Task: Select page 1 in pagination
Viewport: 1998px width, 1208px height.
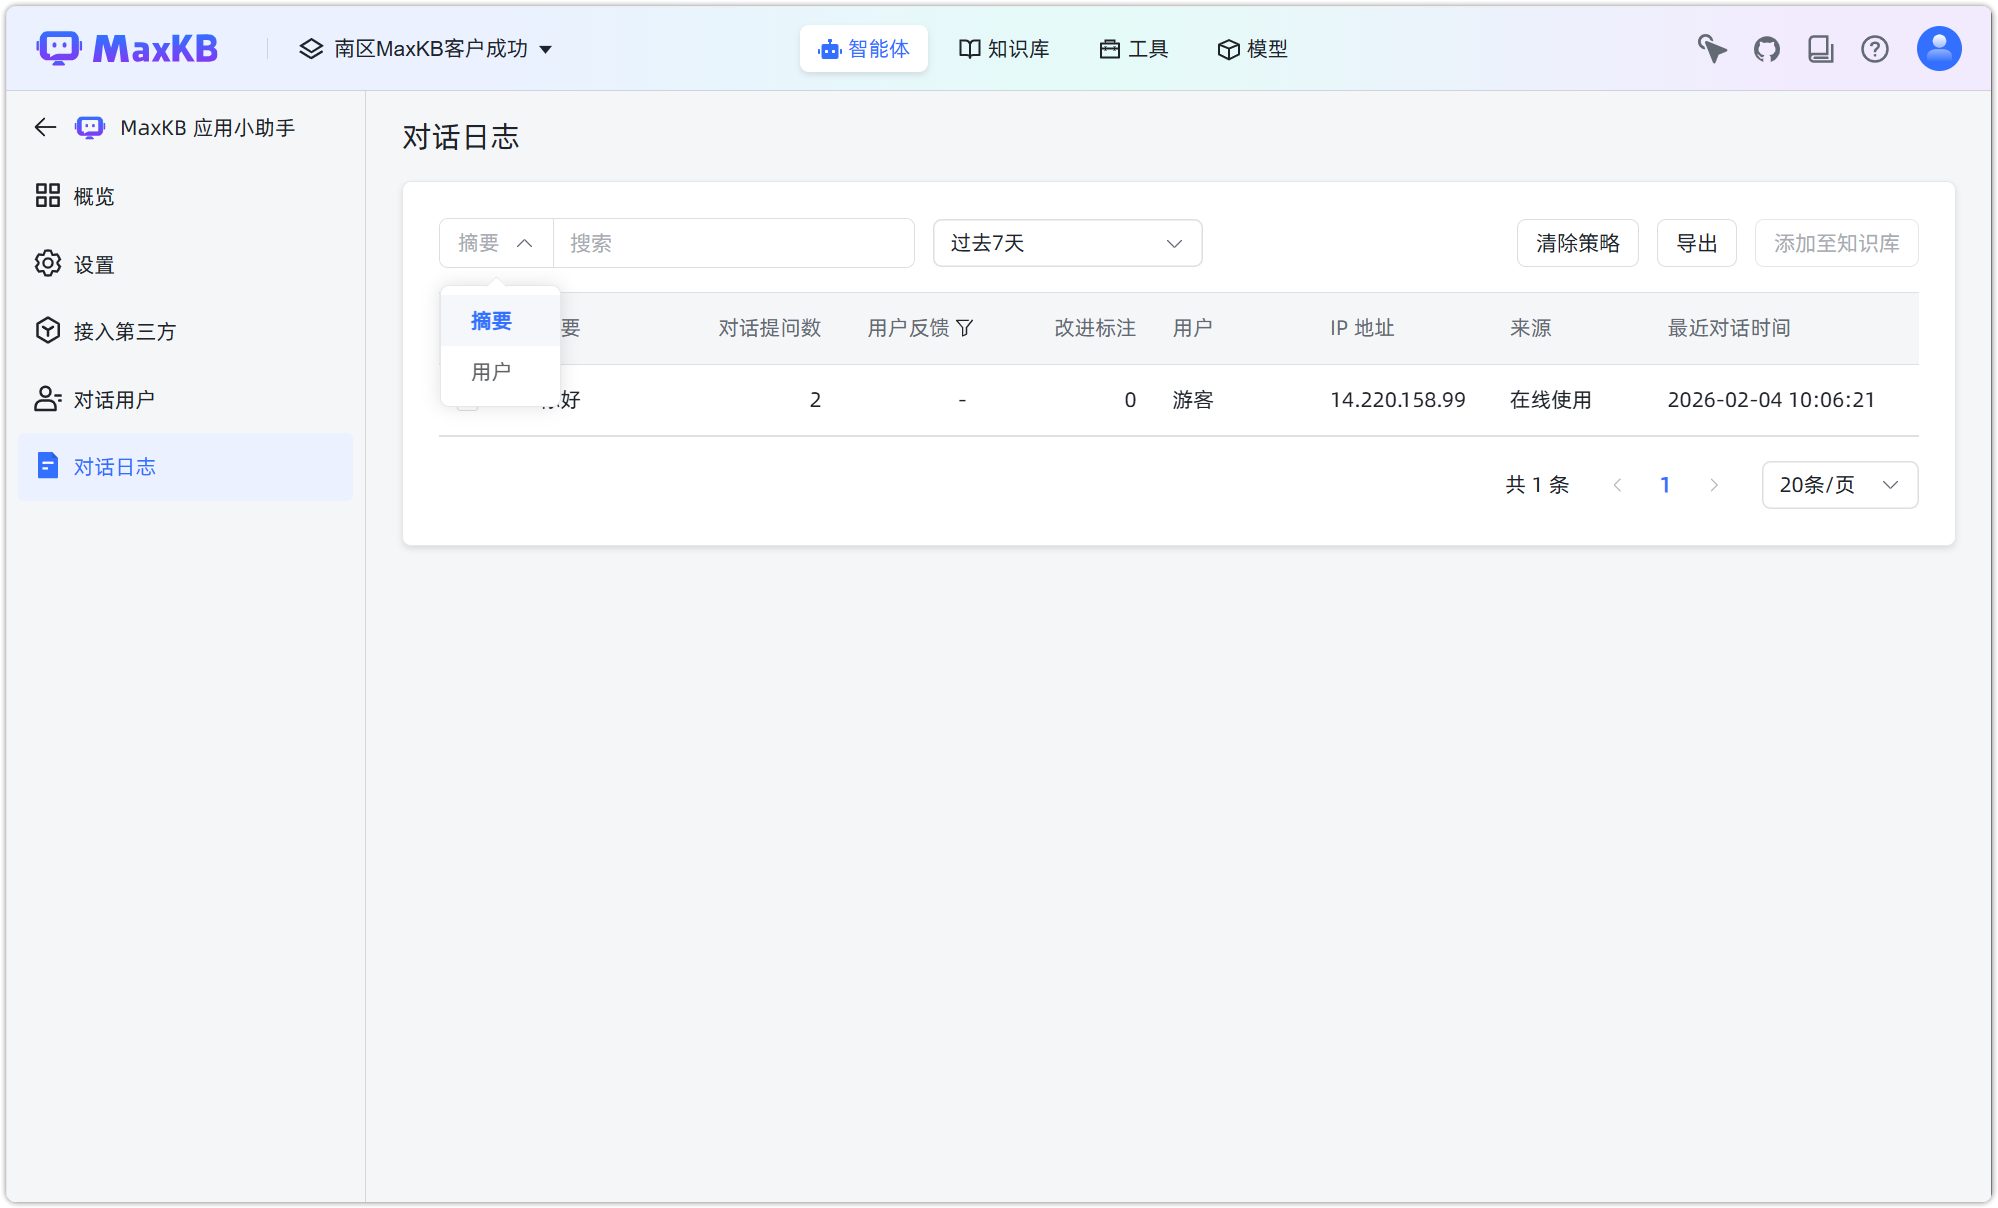Action: [x=1665, y=485]
